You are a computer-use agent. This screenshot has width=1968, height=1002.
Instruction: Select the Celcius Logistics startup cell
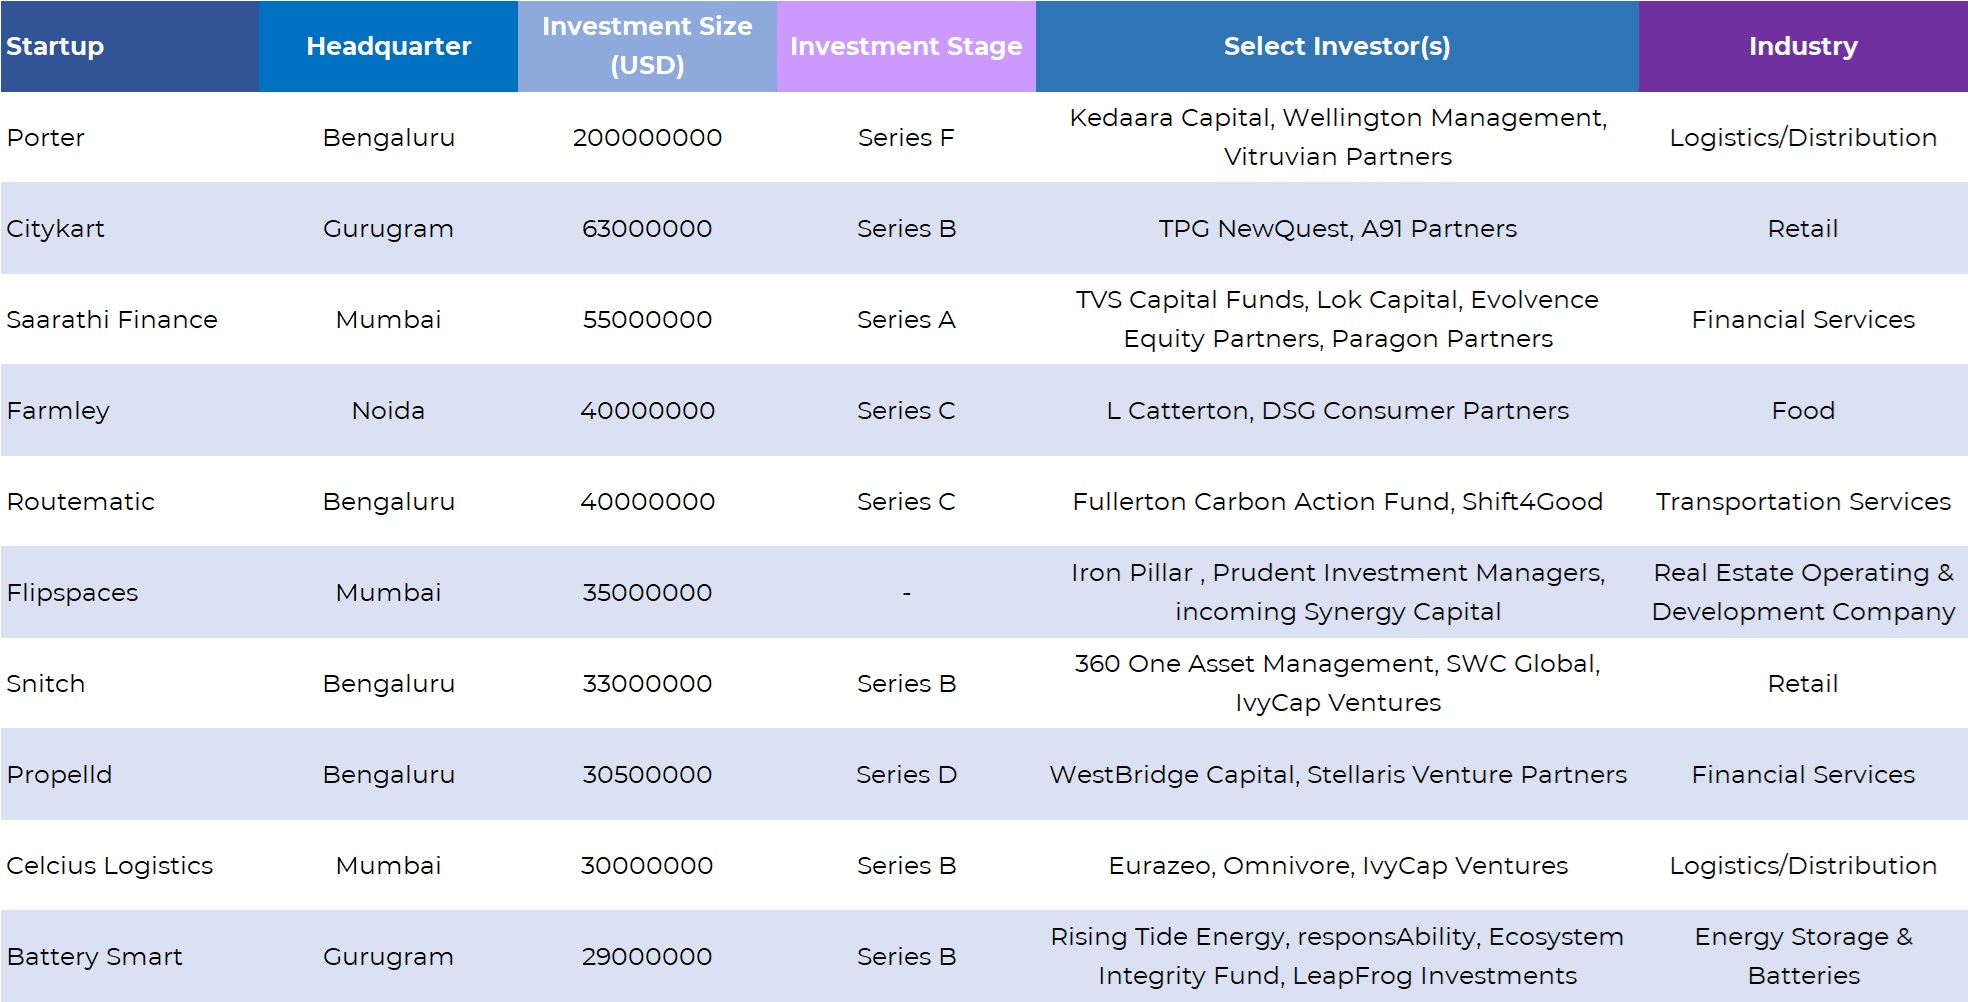click(x=110, y=865)
